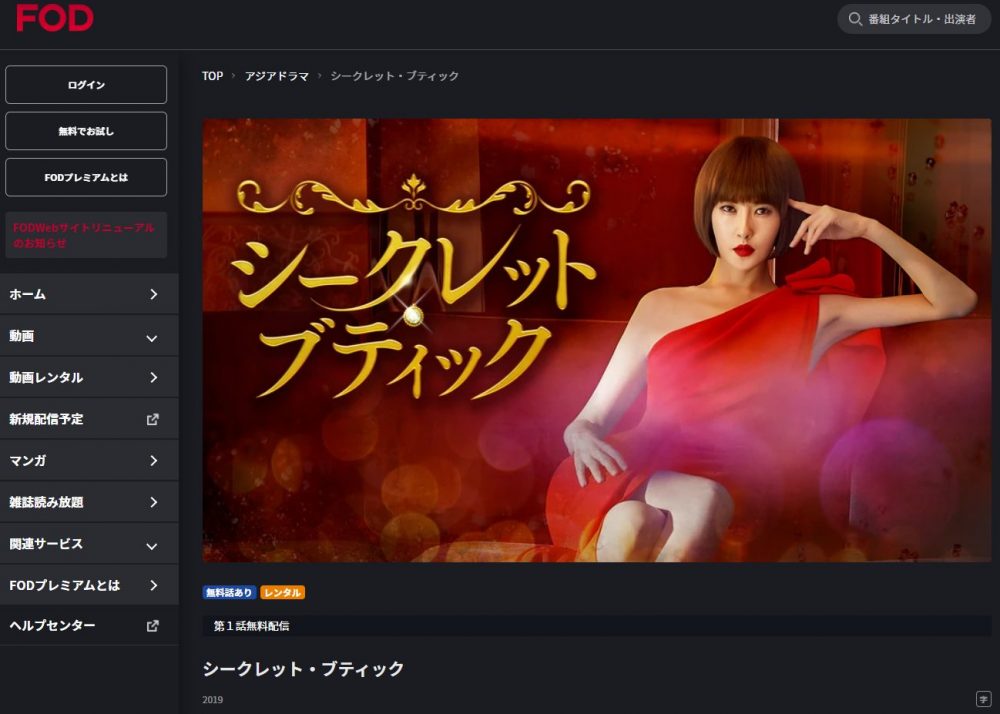Select 動画 in the sidebar
This screenshot has height=714, width=1000.
point(89,336)
